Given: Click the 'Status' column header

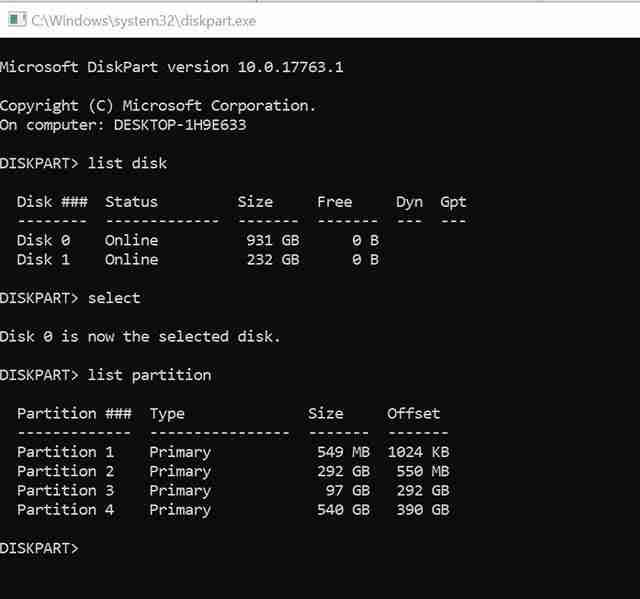Looking at the screenshot, I should point(131,202).
